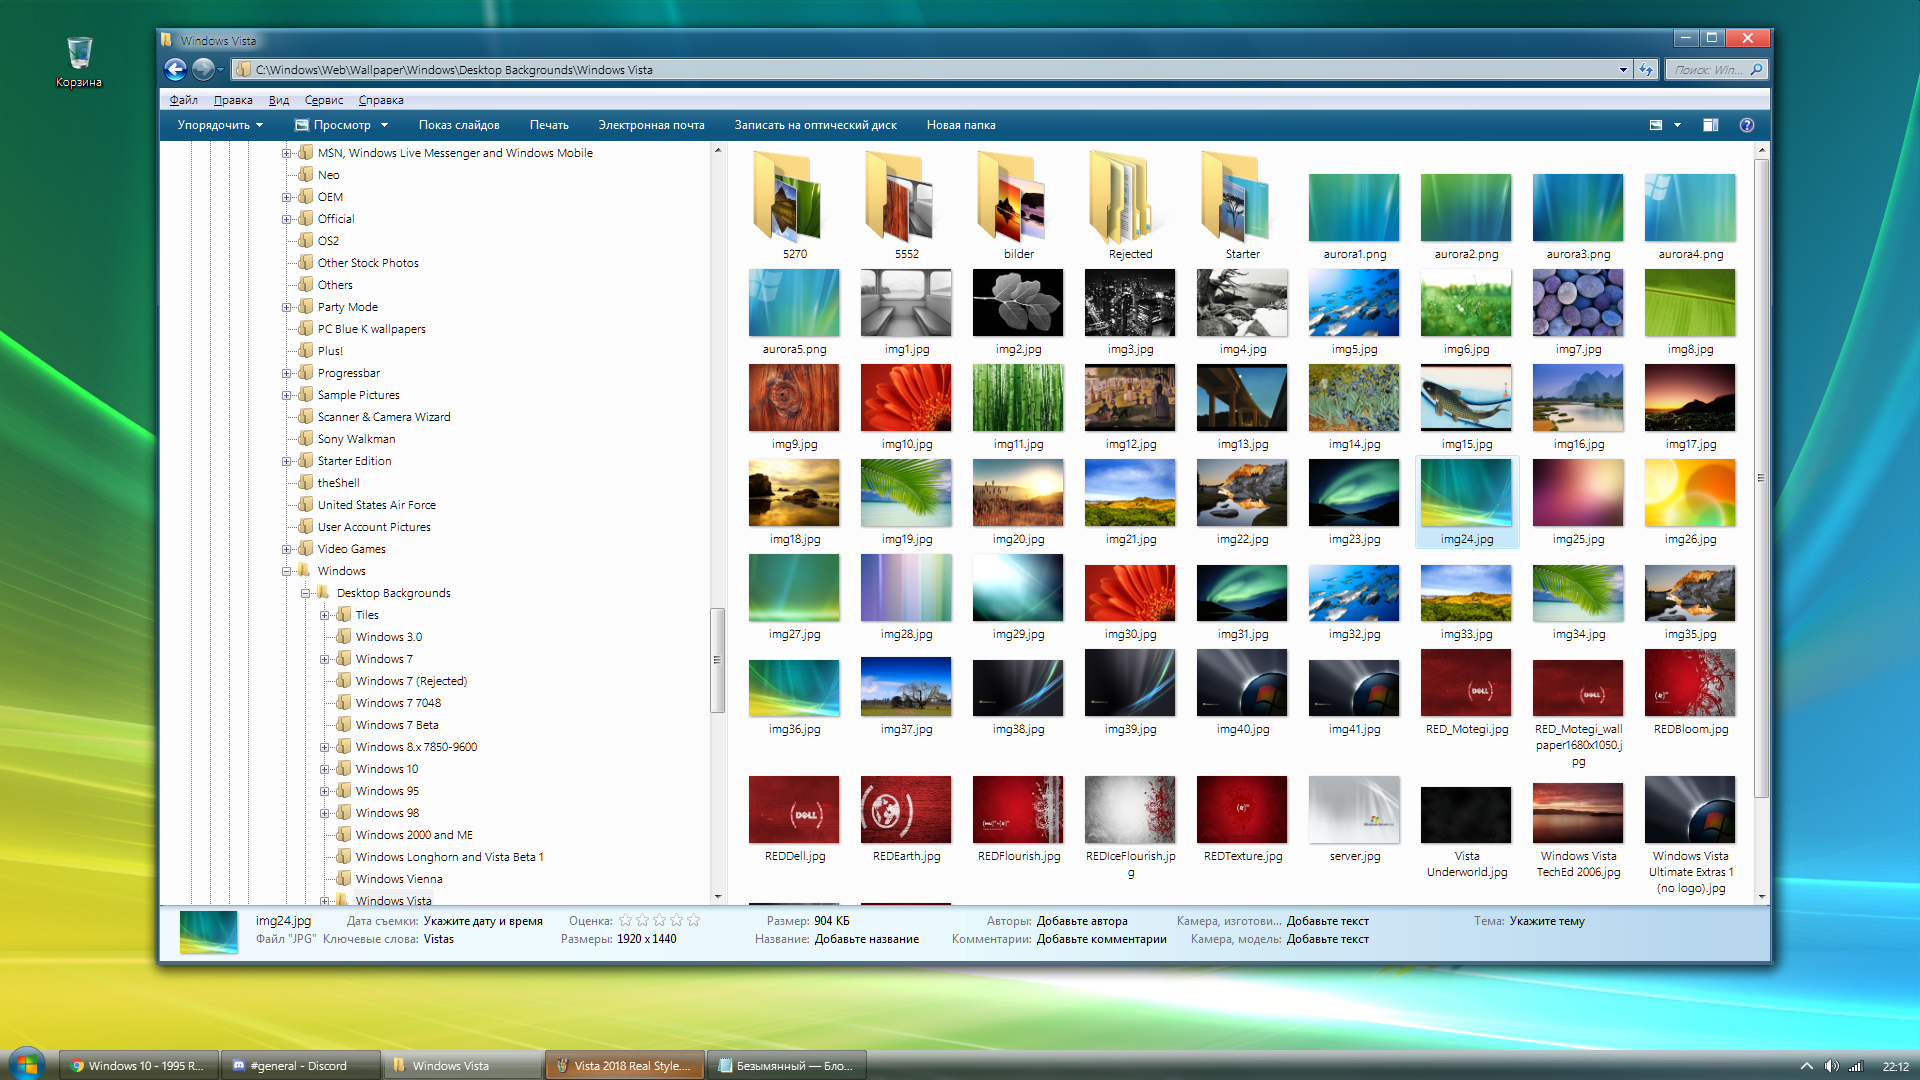1920x1080 pixels.
Task: Select the 5552 folder
Action: click(x=907, y=204)
